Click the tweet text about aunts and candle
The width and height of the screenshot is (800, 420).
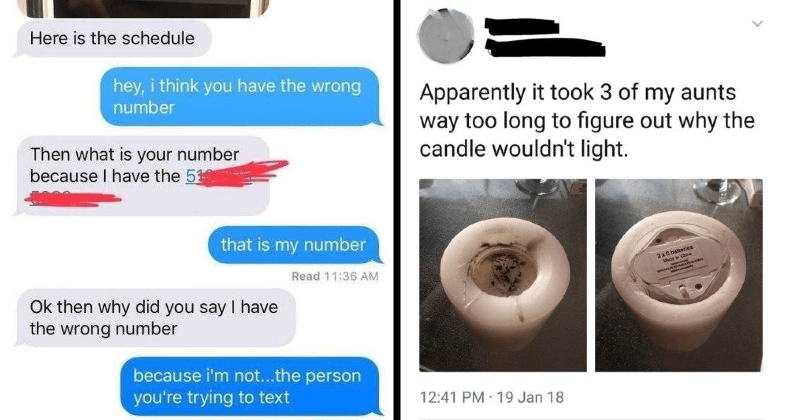pyautogui.click(x=587, y=121)
